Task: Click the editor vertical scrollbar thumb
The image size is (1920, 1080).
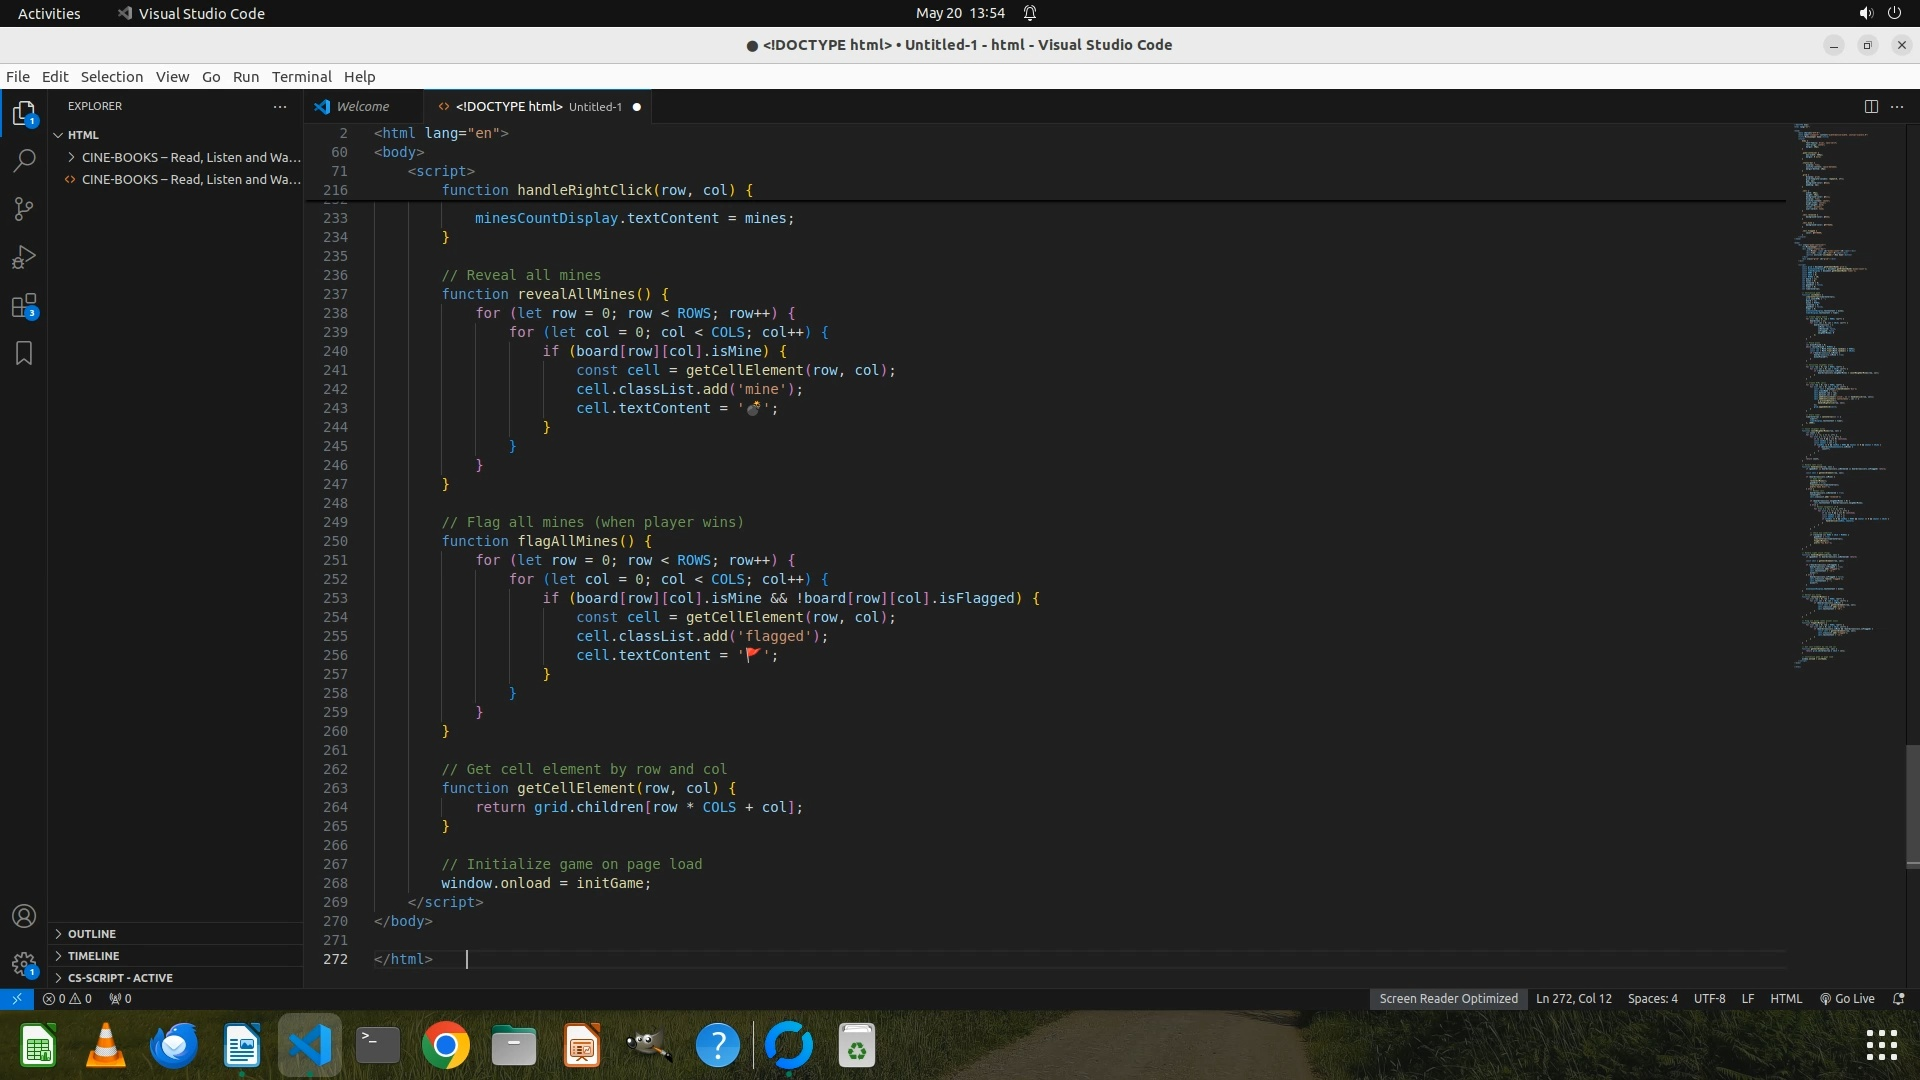Action: pos(1912,805)
